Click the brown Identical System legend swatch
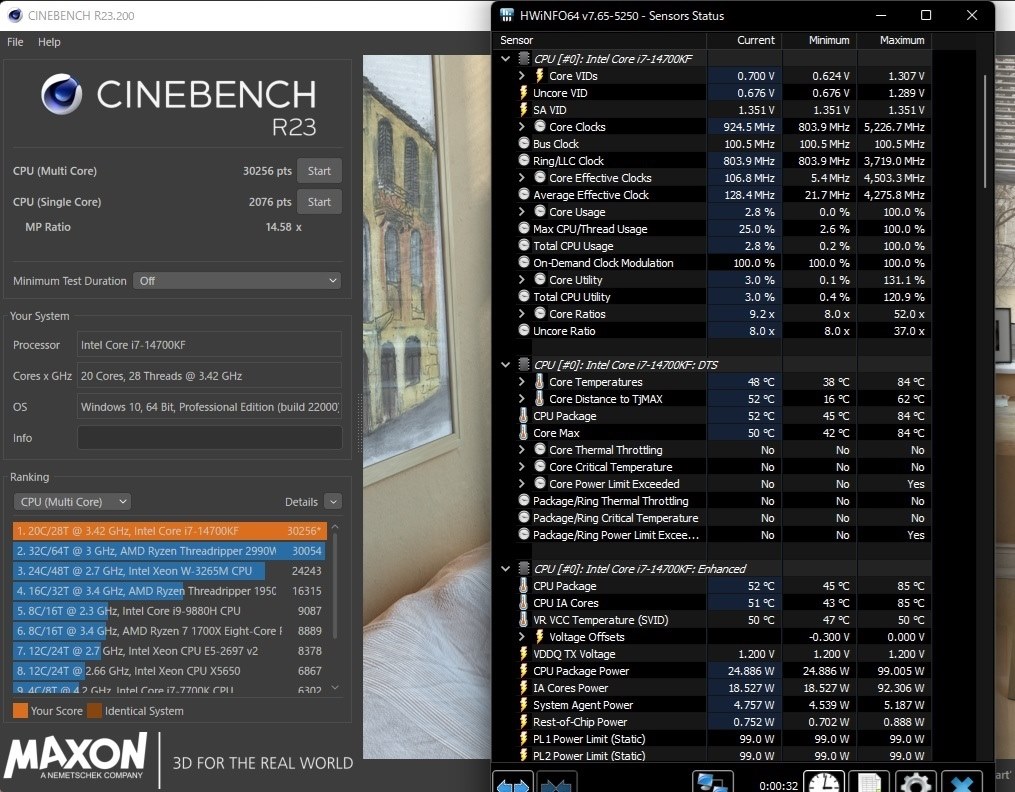The height and width of the screenshot is (792, 1015). pyautogui.click(x=95, y=710)
